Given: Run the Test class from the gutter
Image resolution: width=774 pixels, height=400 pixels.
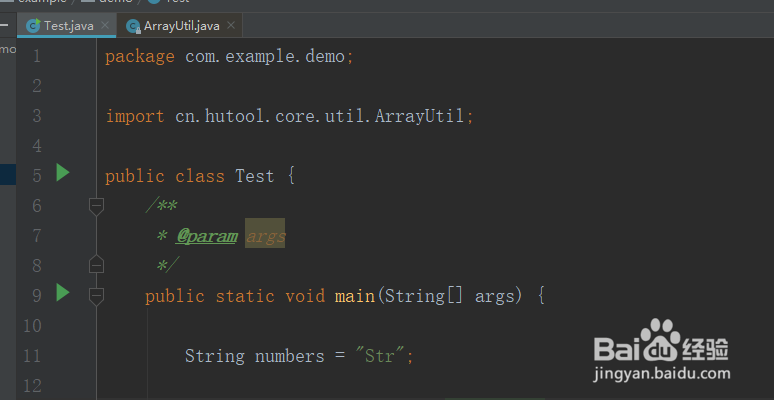Looking at the screenshot, I should tap(63, 173).
